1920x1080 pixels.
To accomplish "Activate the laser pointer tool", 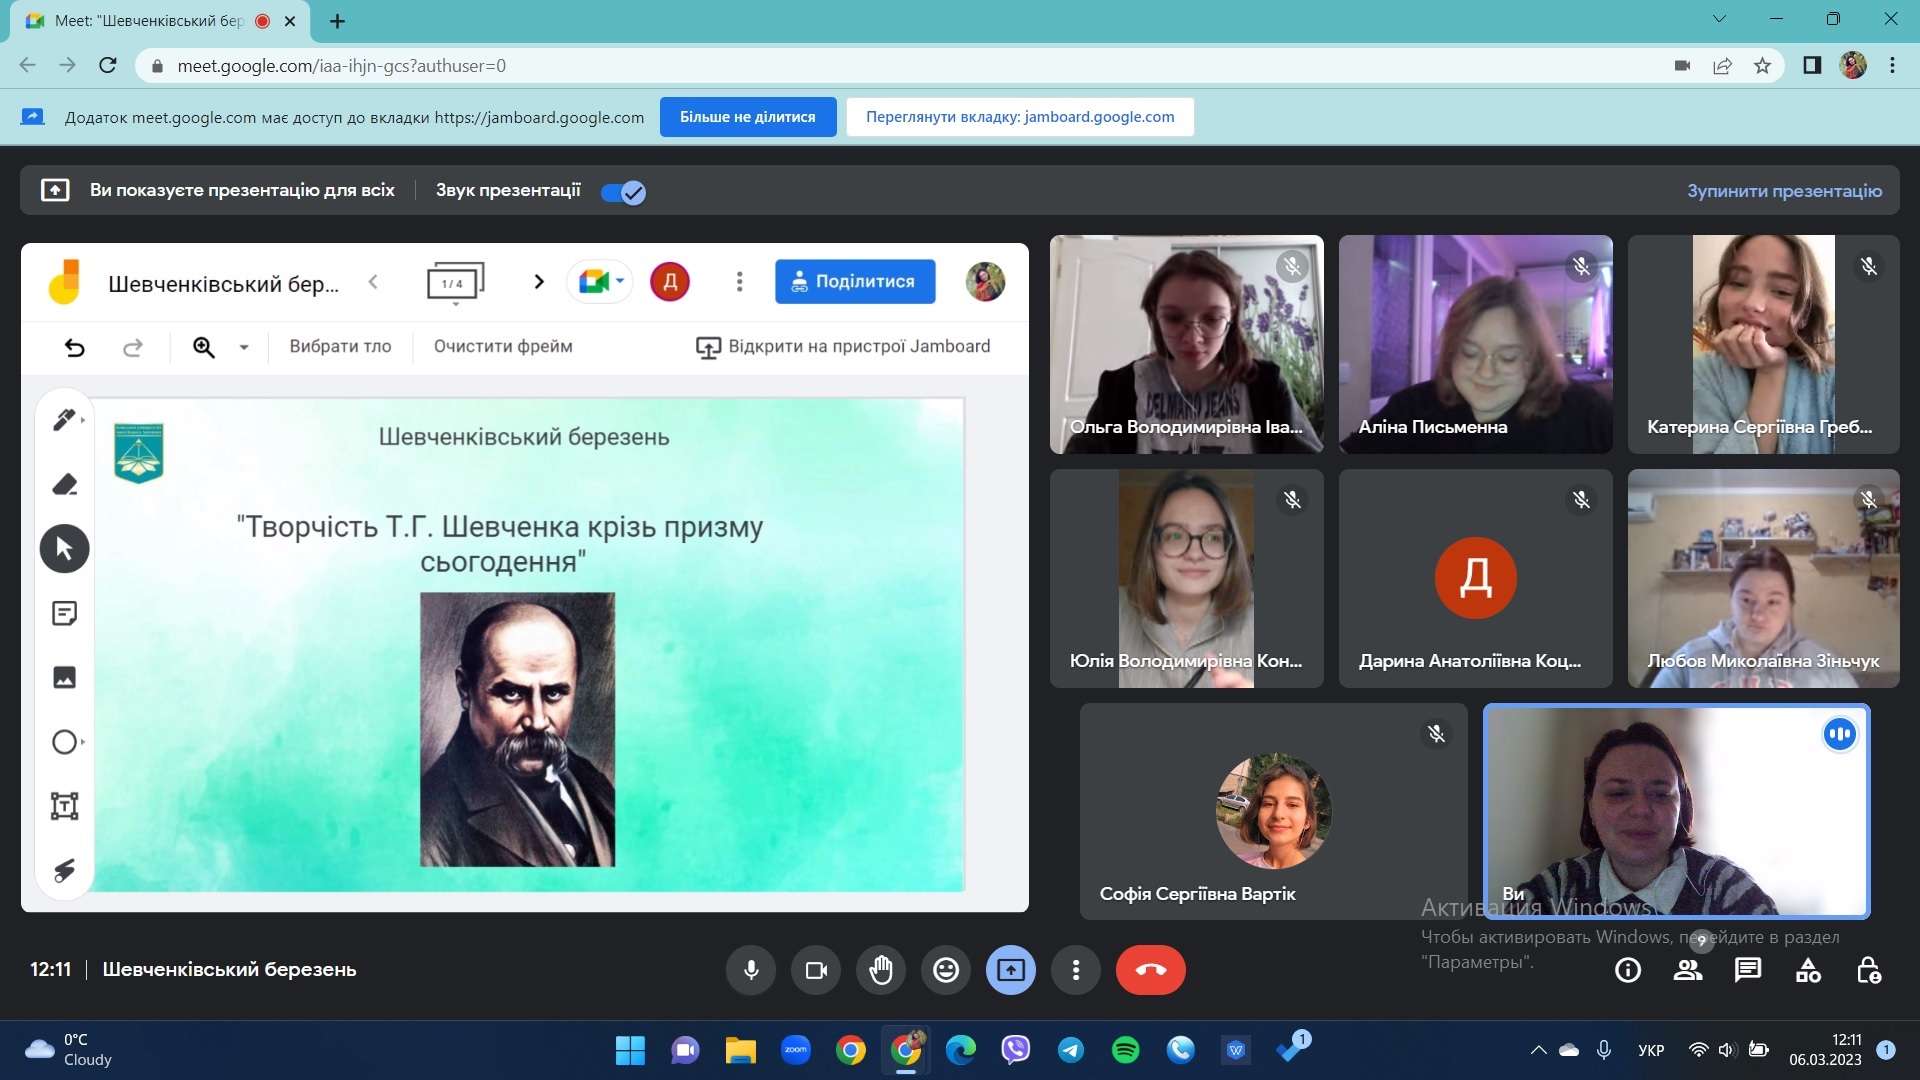I will click(64, 870).
